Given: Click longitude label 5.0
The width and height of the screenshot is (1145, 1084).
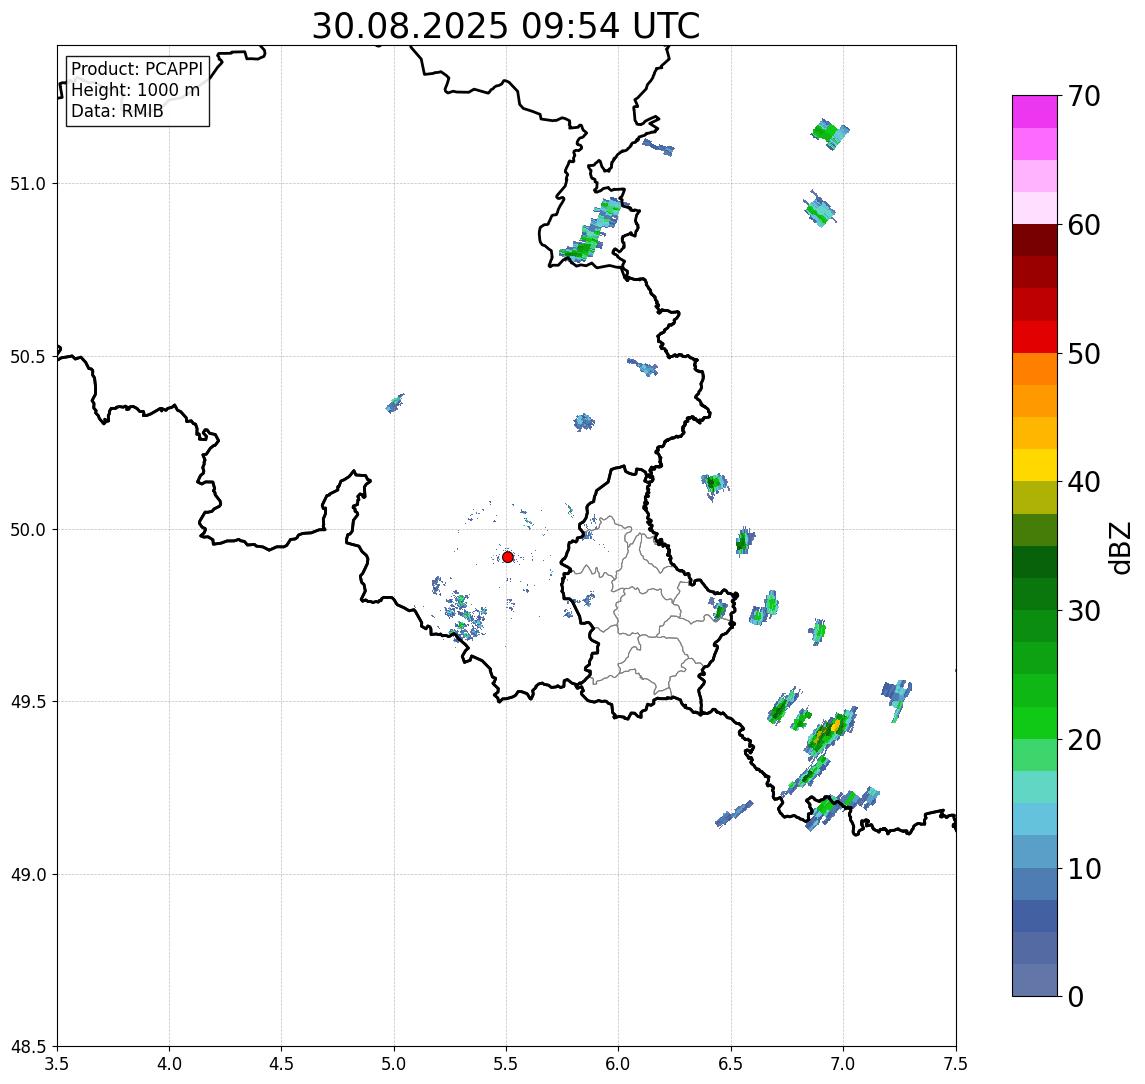Looking at the screenshot, I should 394,1064.
